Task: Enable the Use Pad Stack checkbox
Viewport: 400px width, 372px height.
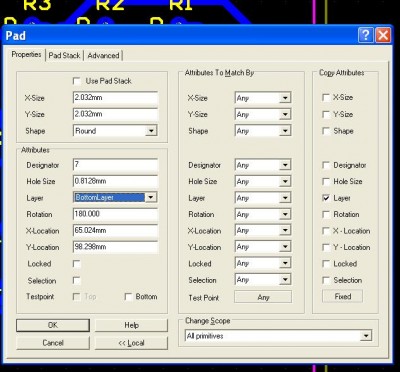Action: pyautogui.click(x=77, y=81)
